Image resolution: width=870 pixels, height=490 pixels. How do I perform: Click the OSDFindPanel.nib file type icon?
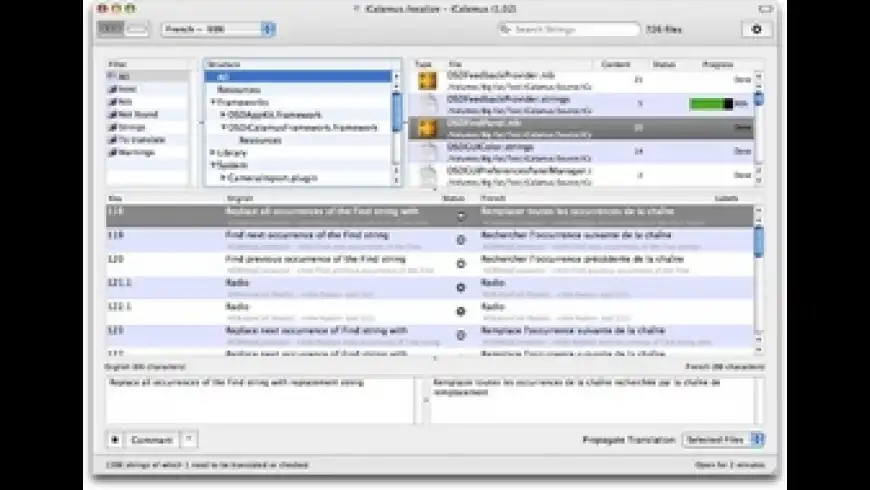pyautogui.click(x=427, y=128)
